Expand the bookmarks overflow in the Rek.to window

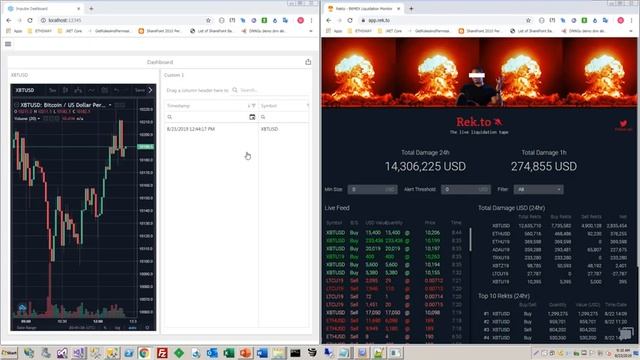631,31
